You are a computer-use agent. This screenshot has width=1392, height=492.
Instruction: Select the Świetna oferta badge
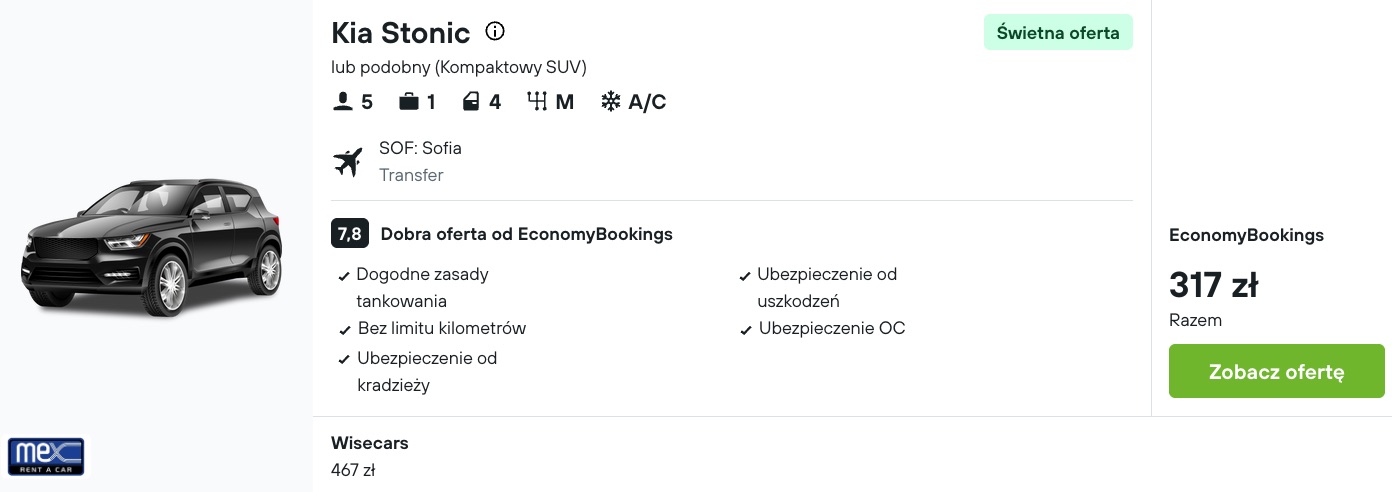(1058, 32)
